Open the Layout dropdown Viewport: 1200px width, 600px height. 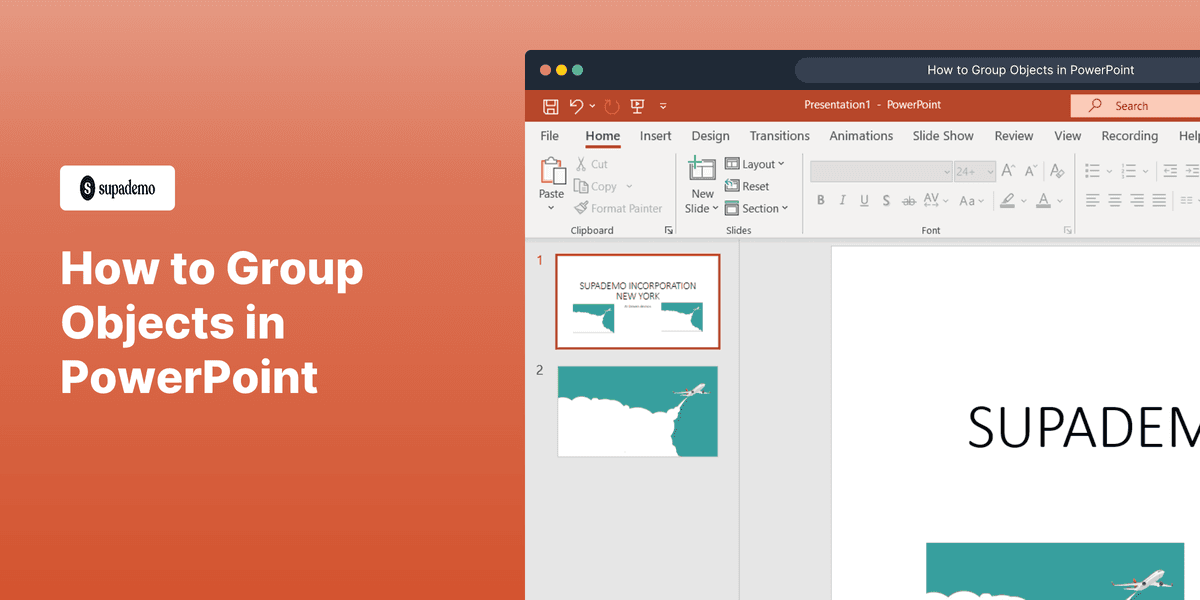coord(757,163)
